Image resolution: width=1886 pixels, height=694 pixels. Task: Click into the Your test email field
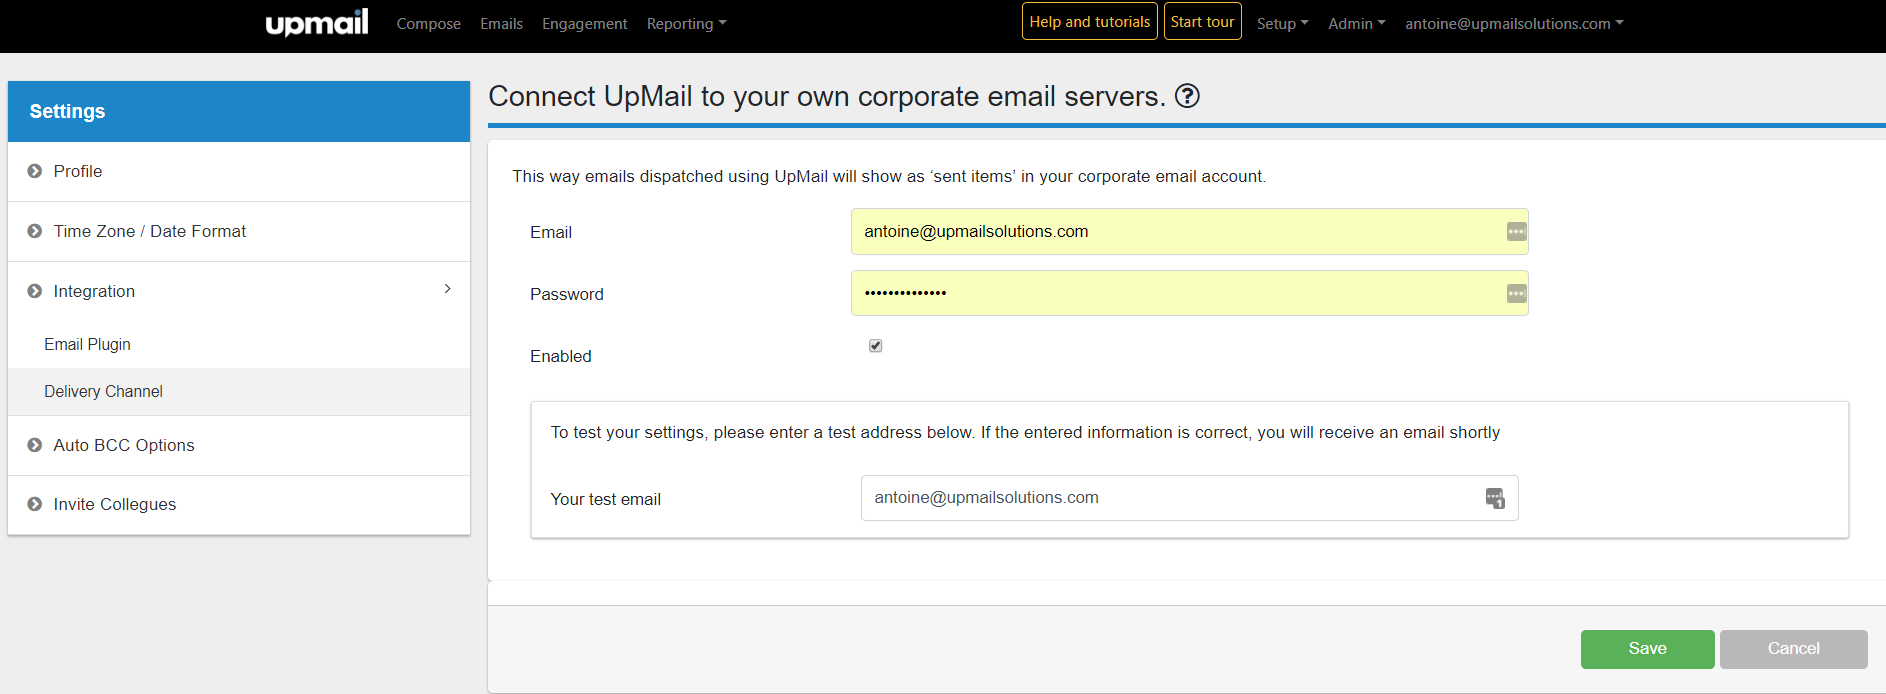click(1170, 498)
